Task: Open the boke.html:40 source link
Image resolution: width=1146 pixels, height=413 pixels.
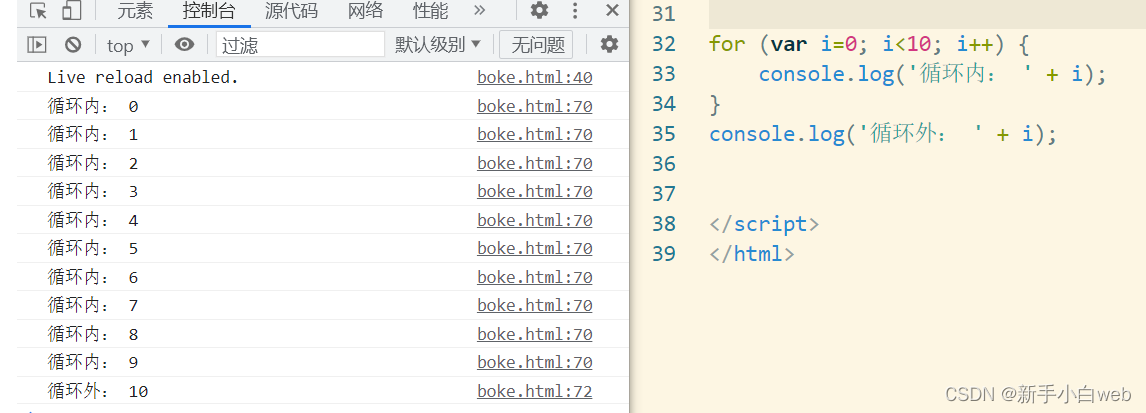Action: click(535, 77)
